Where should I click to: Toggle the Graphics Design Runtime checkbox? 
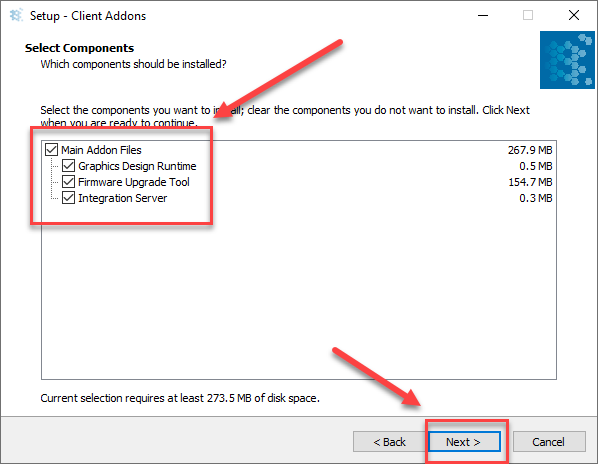[x=68, y=165]
